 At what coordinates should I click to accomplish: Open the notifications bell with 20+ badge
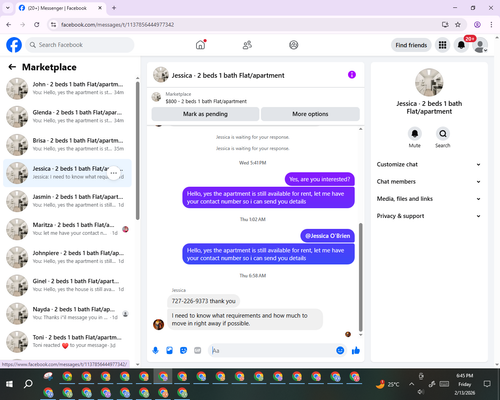click(x=461, y=45)
